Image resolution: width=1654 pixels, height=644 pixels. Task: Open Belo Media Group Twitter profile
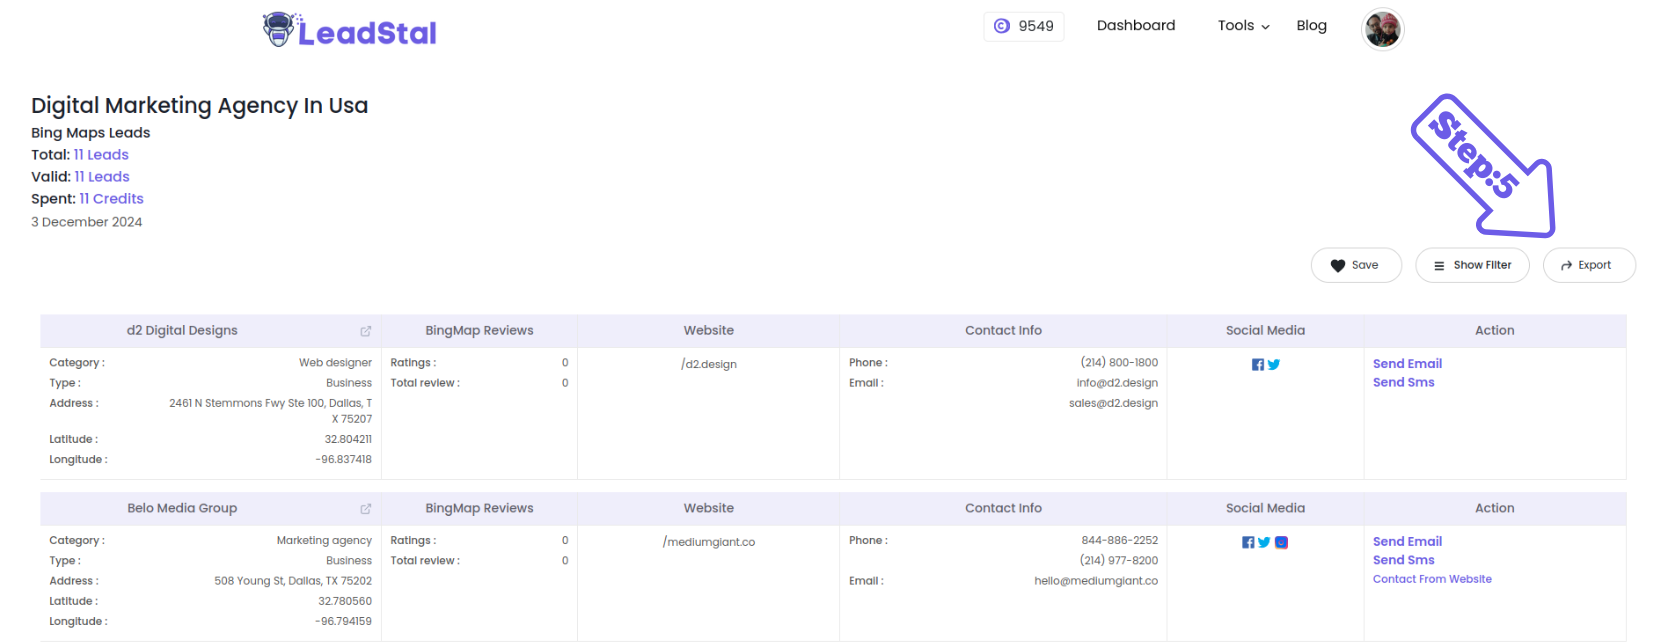point(1264,543)
